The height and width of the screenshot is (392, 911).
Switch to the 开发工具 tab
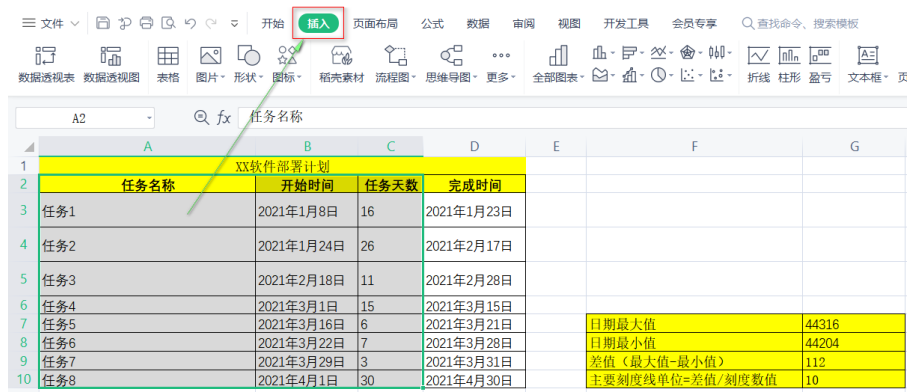tap(626, 24)
